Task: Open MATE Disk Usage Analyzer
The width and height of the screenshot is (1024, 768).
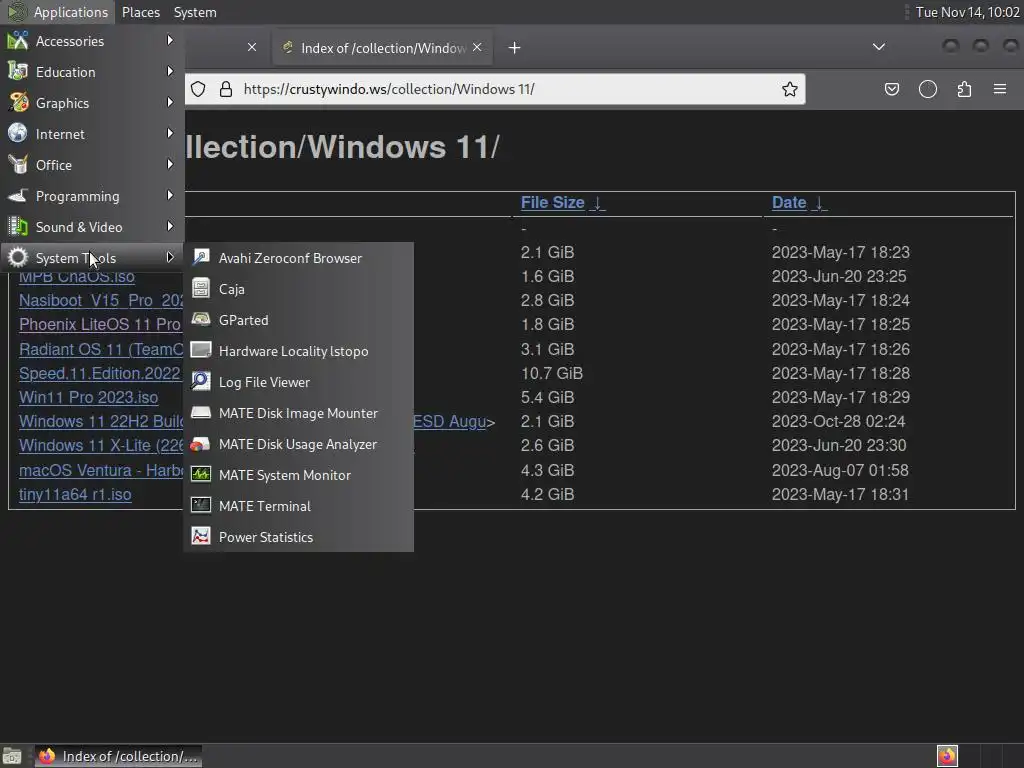Action: coord(298,444)
